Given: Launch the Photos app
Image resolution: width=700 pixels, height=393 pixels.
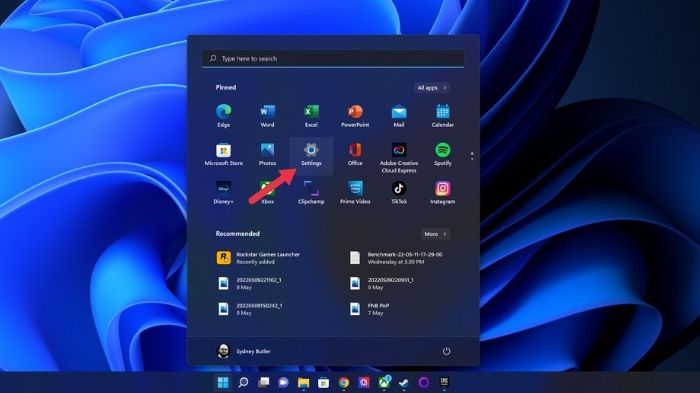Looking at the screenshot, I should pyautogui.click(x=267, y=154).
